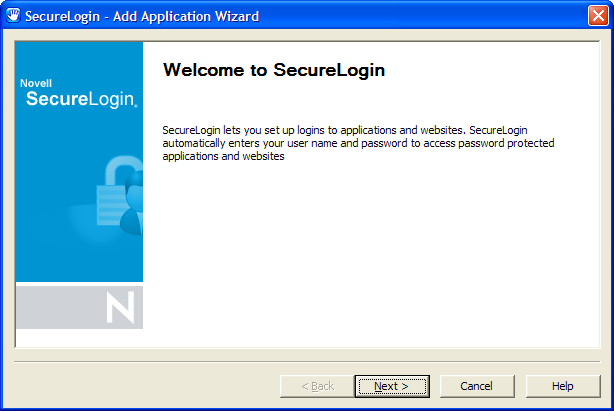Click the Novell N logo

(120, 308)
